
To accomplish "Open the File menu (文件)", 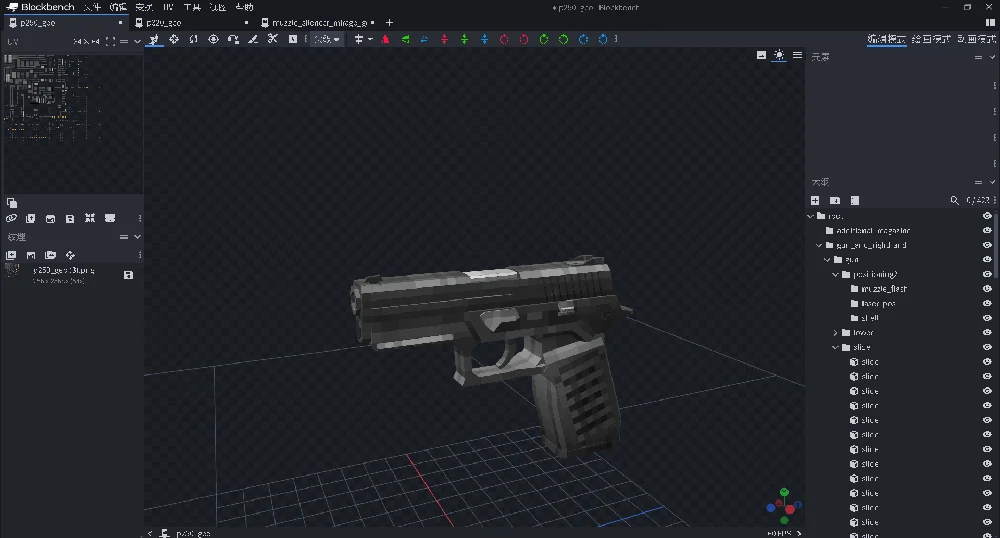I will tap(92, 7).
